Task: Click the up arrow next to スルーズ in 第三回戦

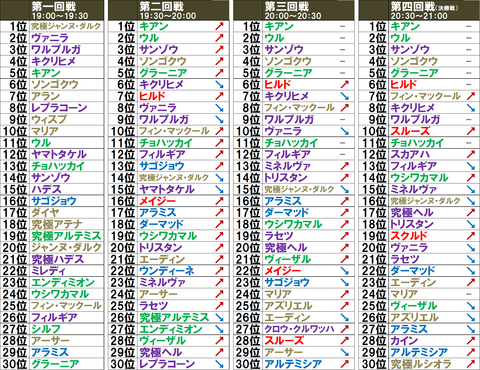Action: tap(344, 341)
